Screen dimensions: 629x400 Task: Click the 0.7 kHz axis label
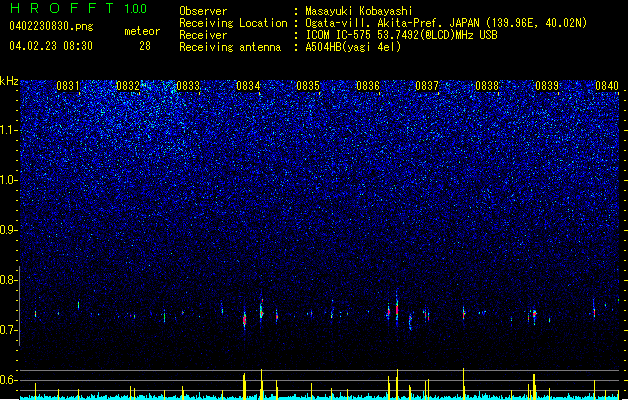point(9,330)
